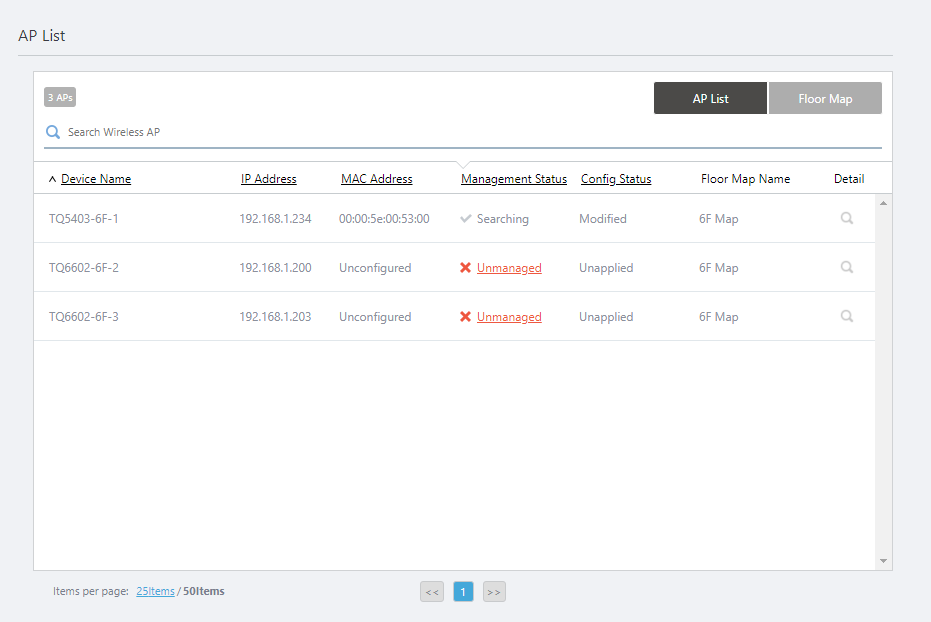This screenshot has height=622, width=931.
Task: Click red X status icon for TQ6602-6F-3
Action: tap(465, 317)
